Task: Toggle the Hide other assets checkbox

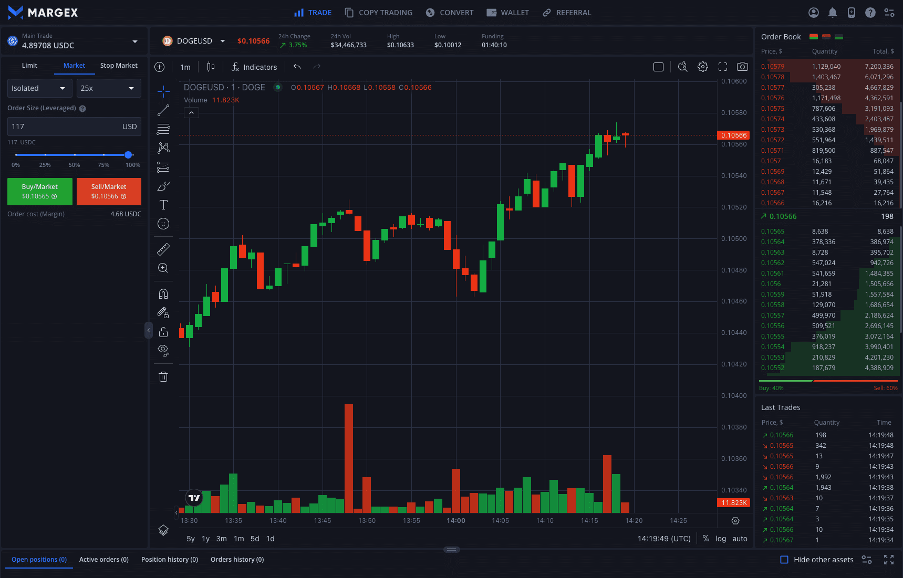Action: [784, 560]
